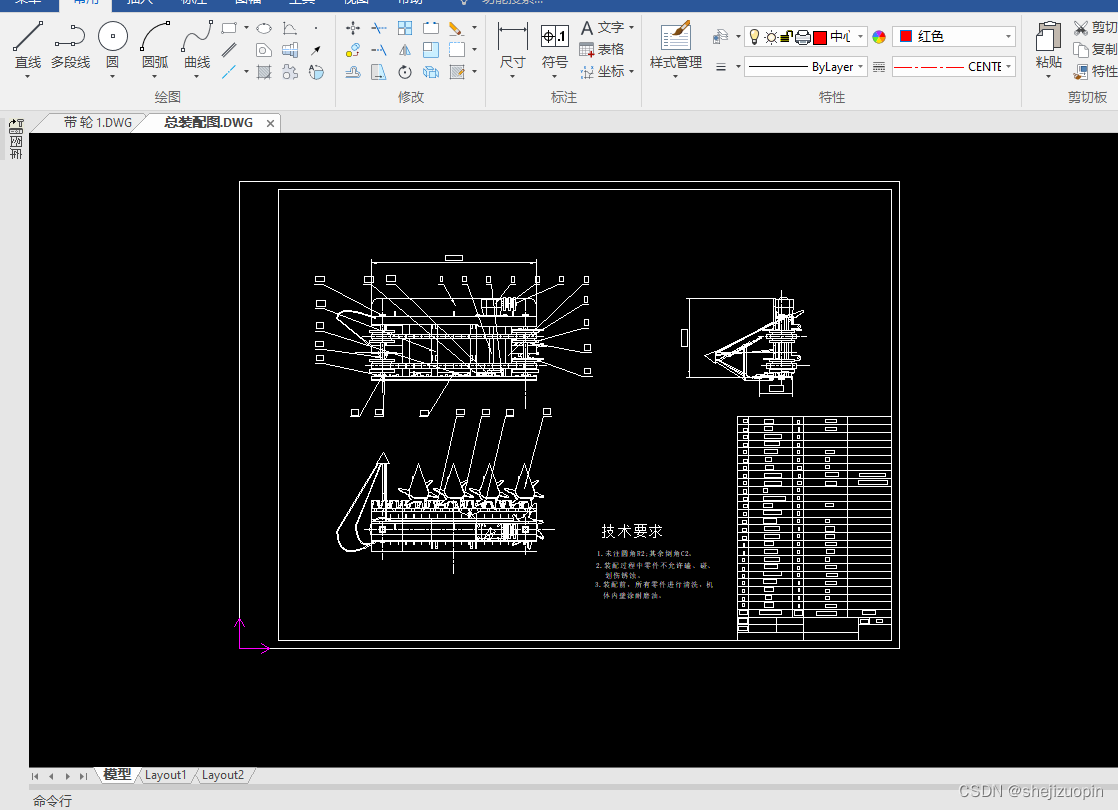This screenshot has width=1118, height=810.
Task: Open the CENTE linetype dropdown
Action: click(1008, 66)
